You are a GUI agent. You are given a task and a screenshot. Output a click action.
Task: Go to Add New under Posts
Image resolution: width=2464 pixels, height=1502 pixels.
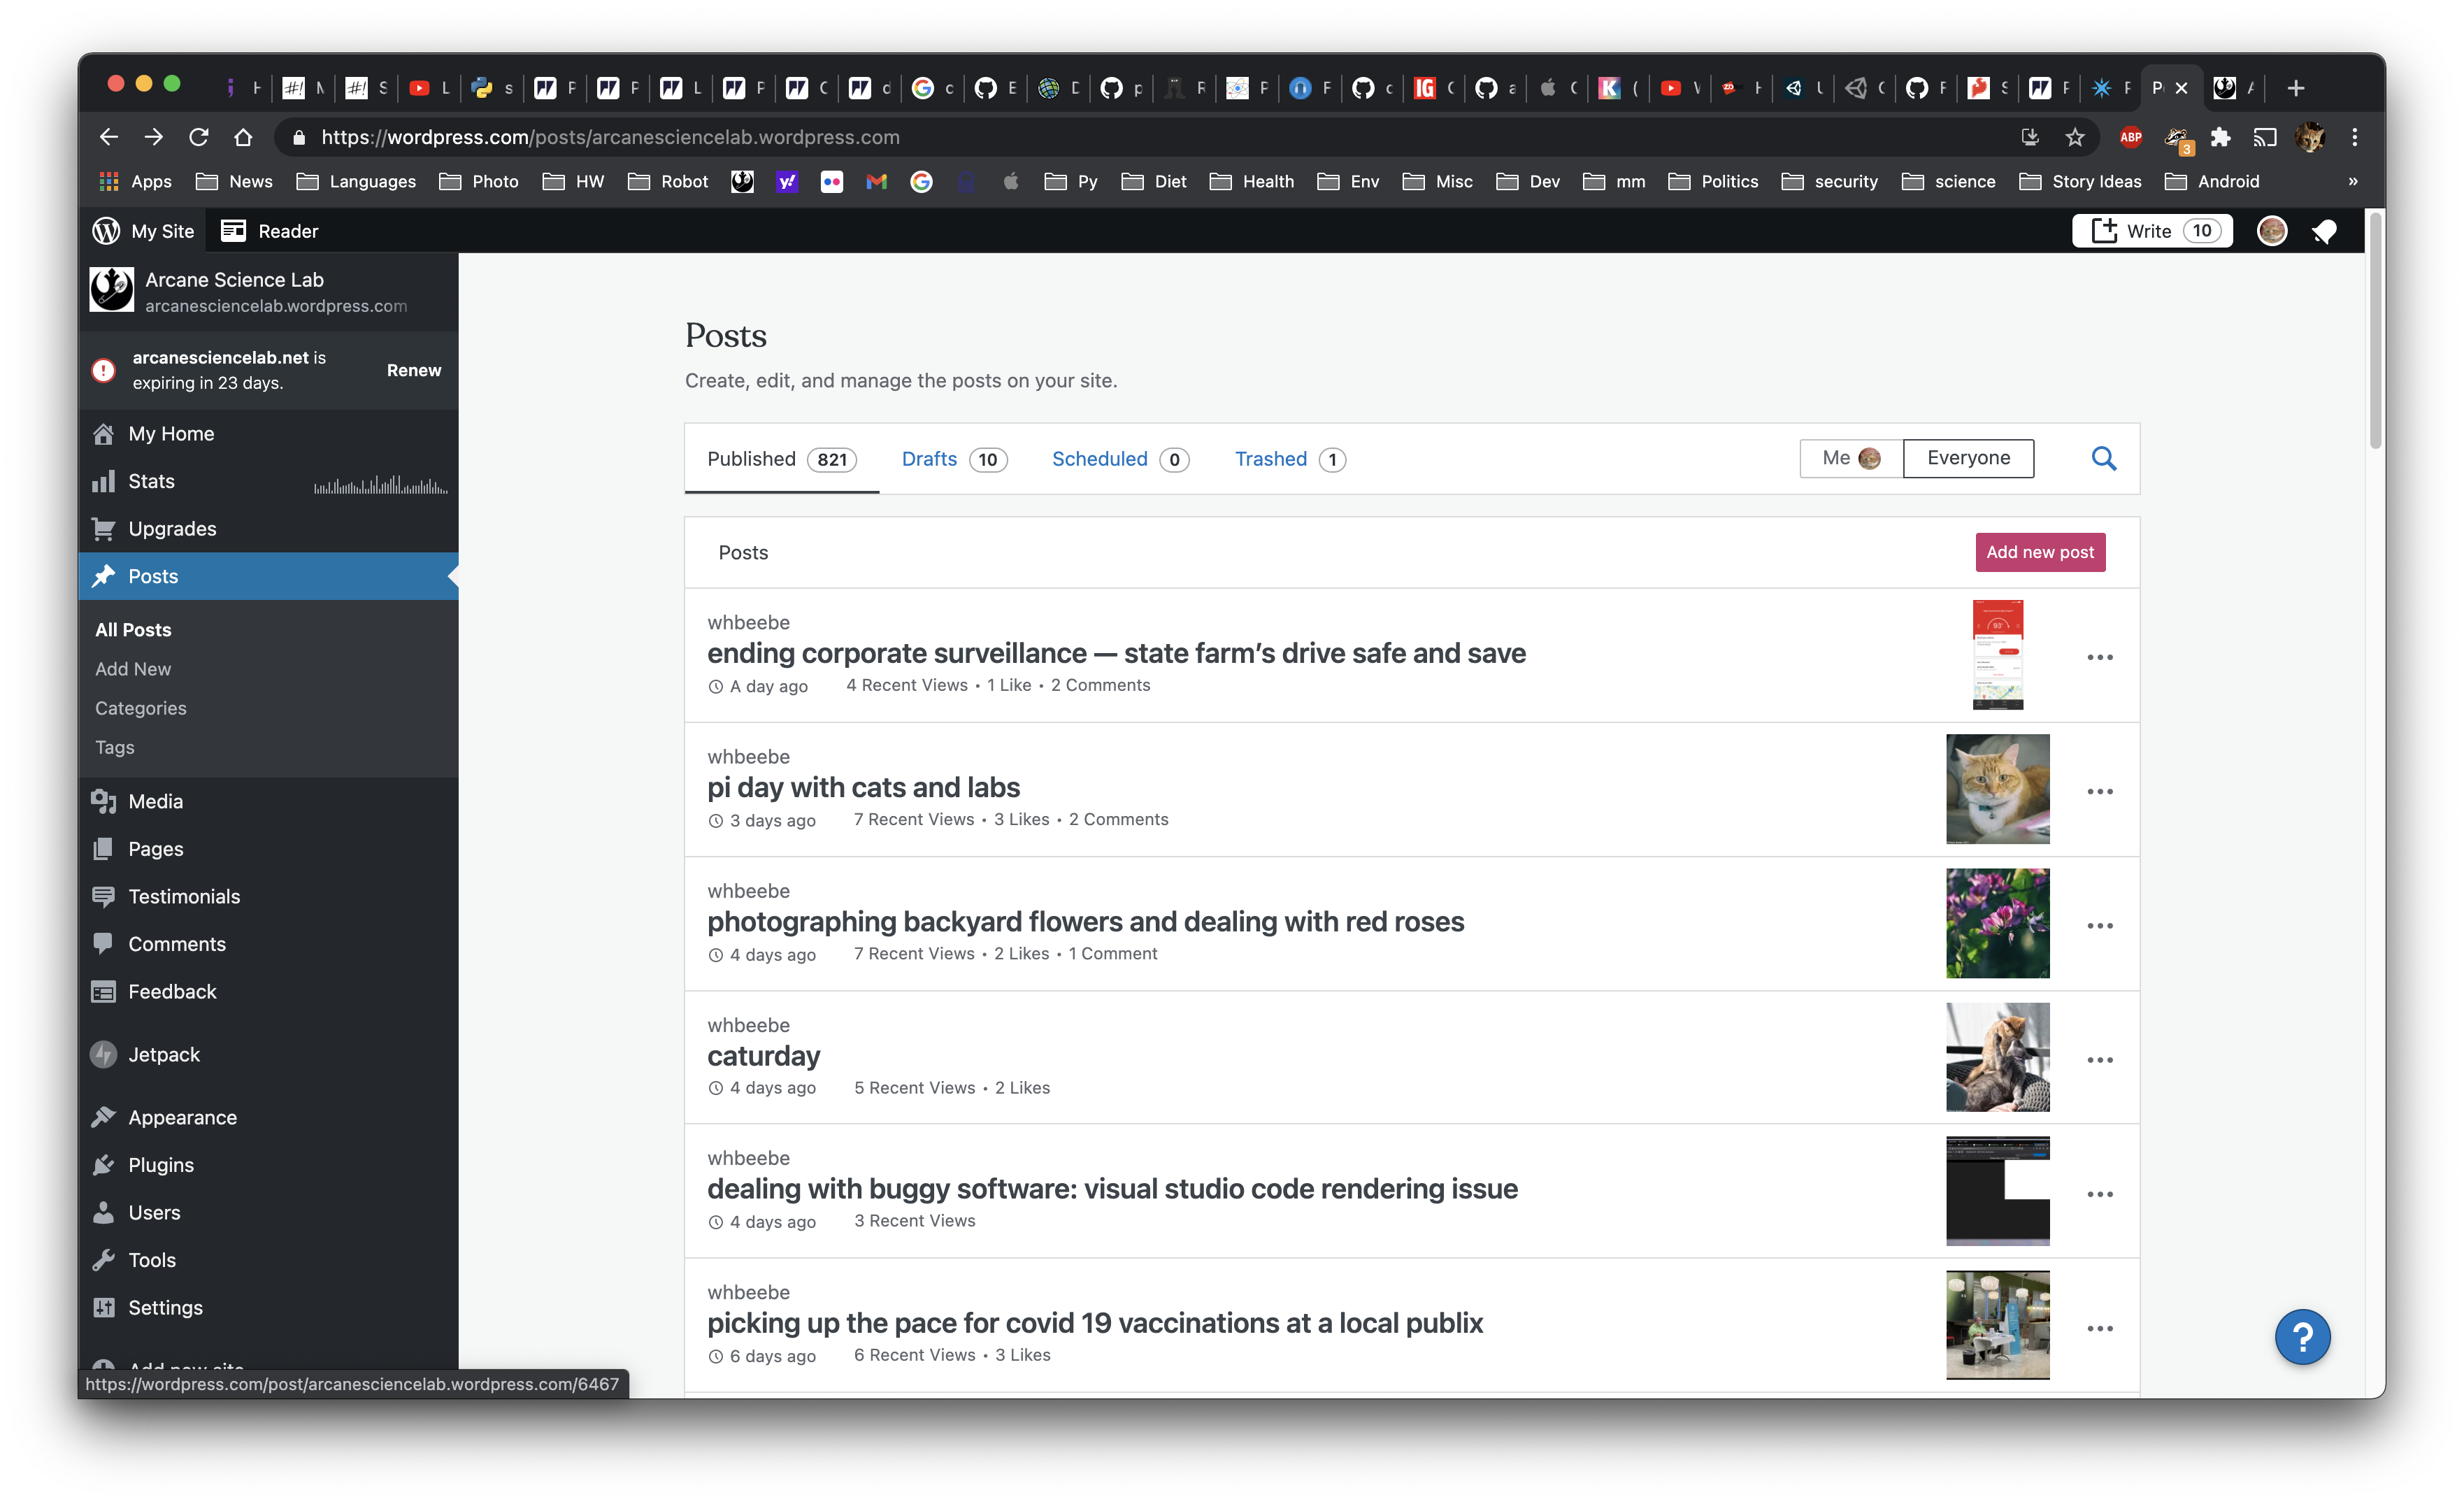(133, 669)
